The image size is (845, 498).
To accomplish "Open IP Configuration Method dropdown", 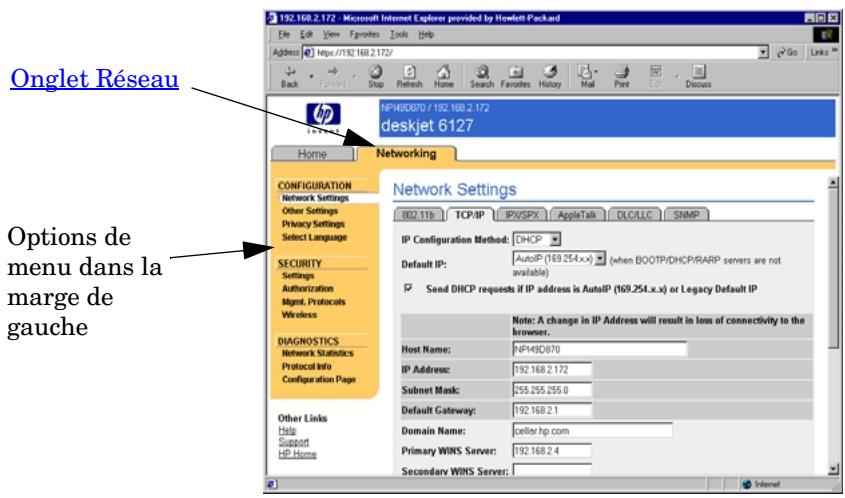I will click(x=537, y=239).
